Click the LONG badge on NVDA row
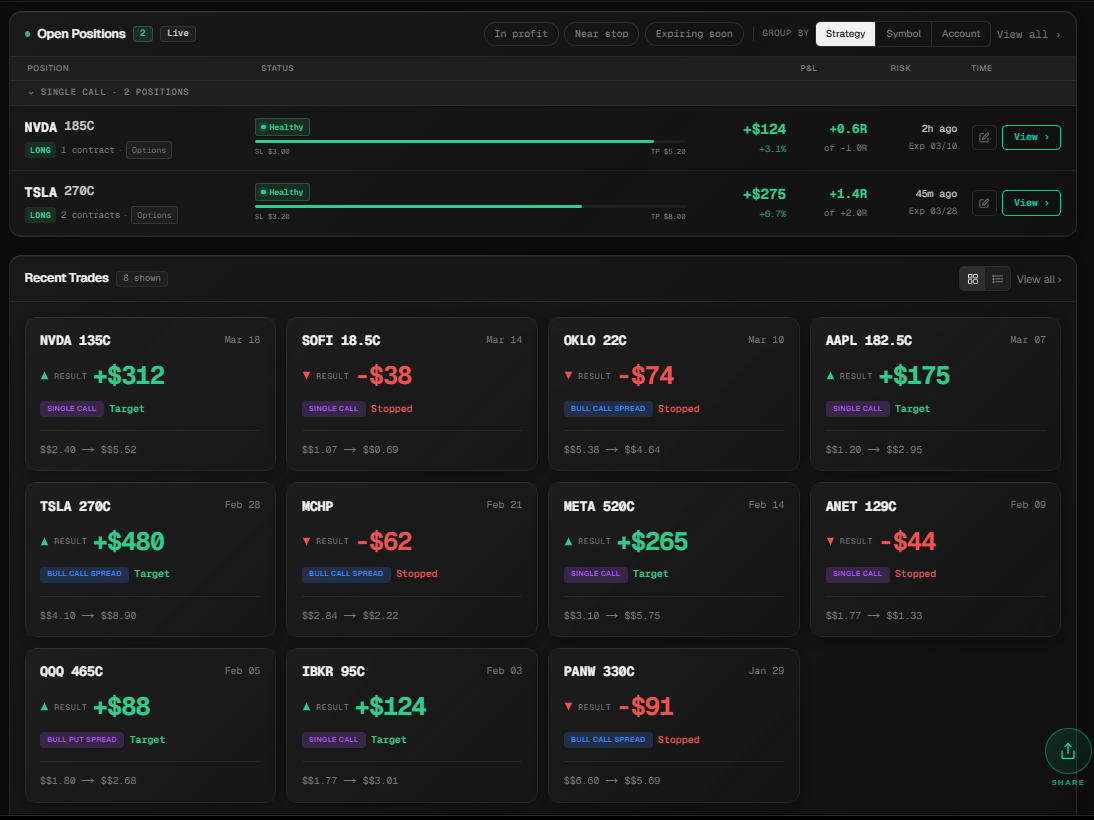This screenshot has width=1094, height=820. tap(40, 150)
